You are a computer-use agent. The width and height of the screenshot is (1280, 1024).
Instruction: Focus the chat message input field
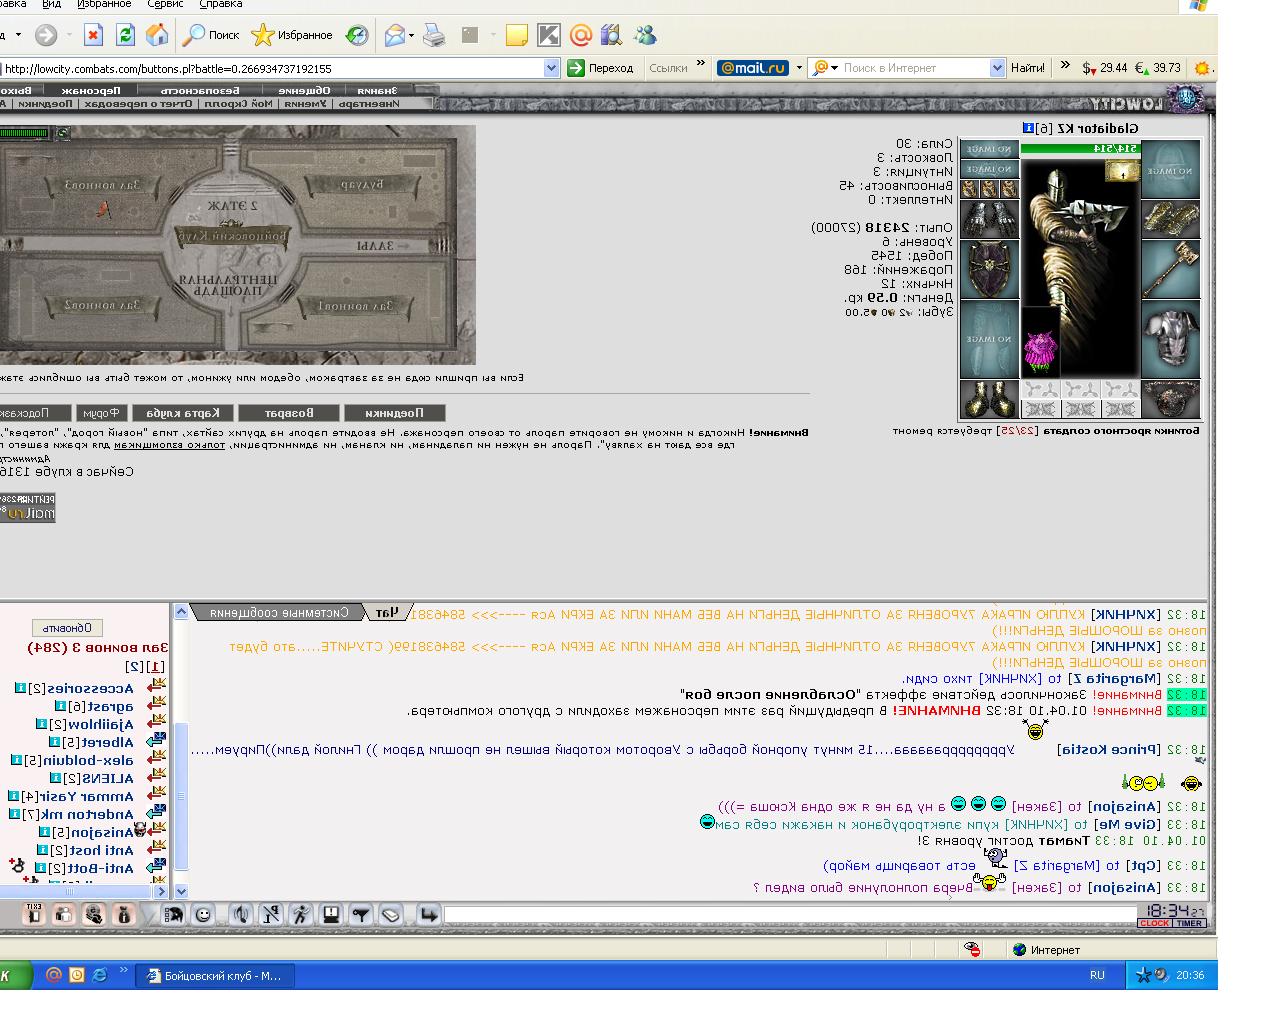[x=790, y=913]
